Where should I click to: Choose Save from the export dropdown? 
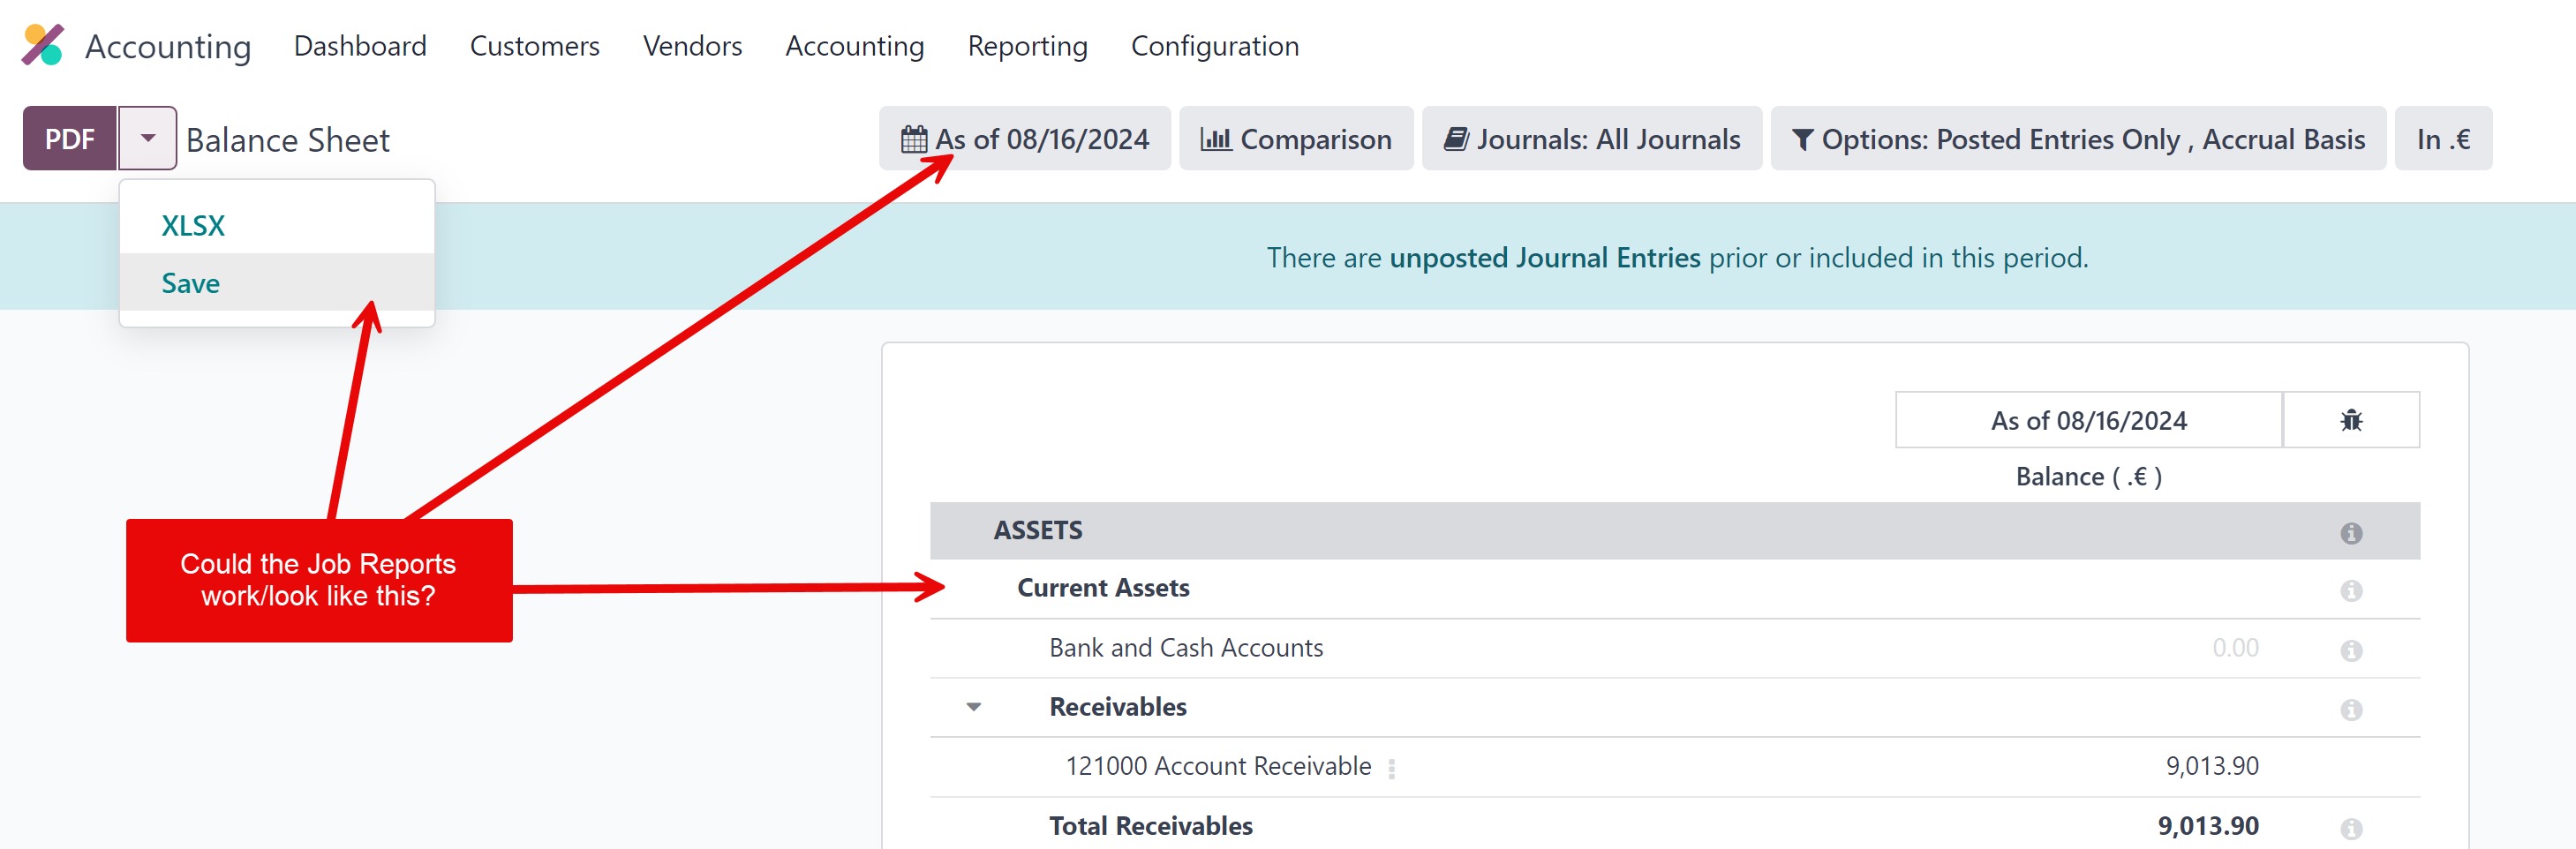(x=190, y=284)
